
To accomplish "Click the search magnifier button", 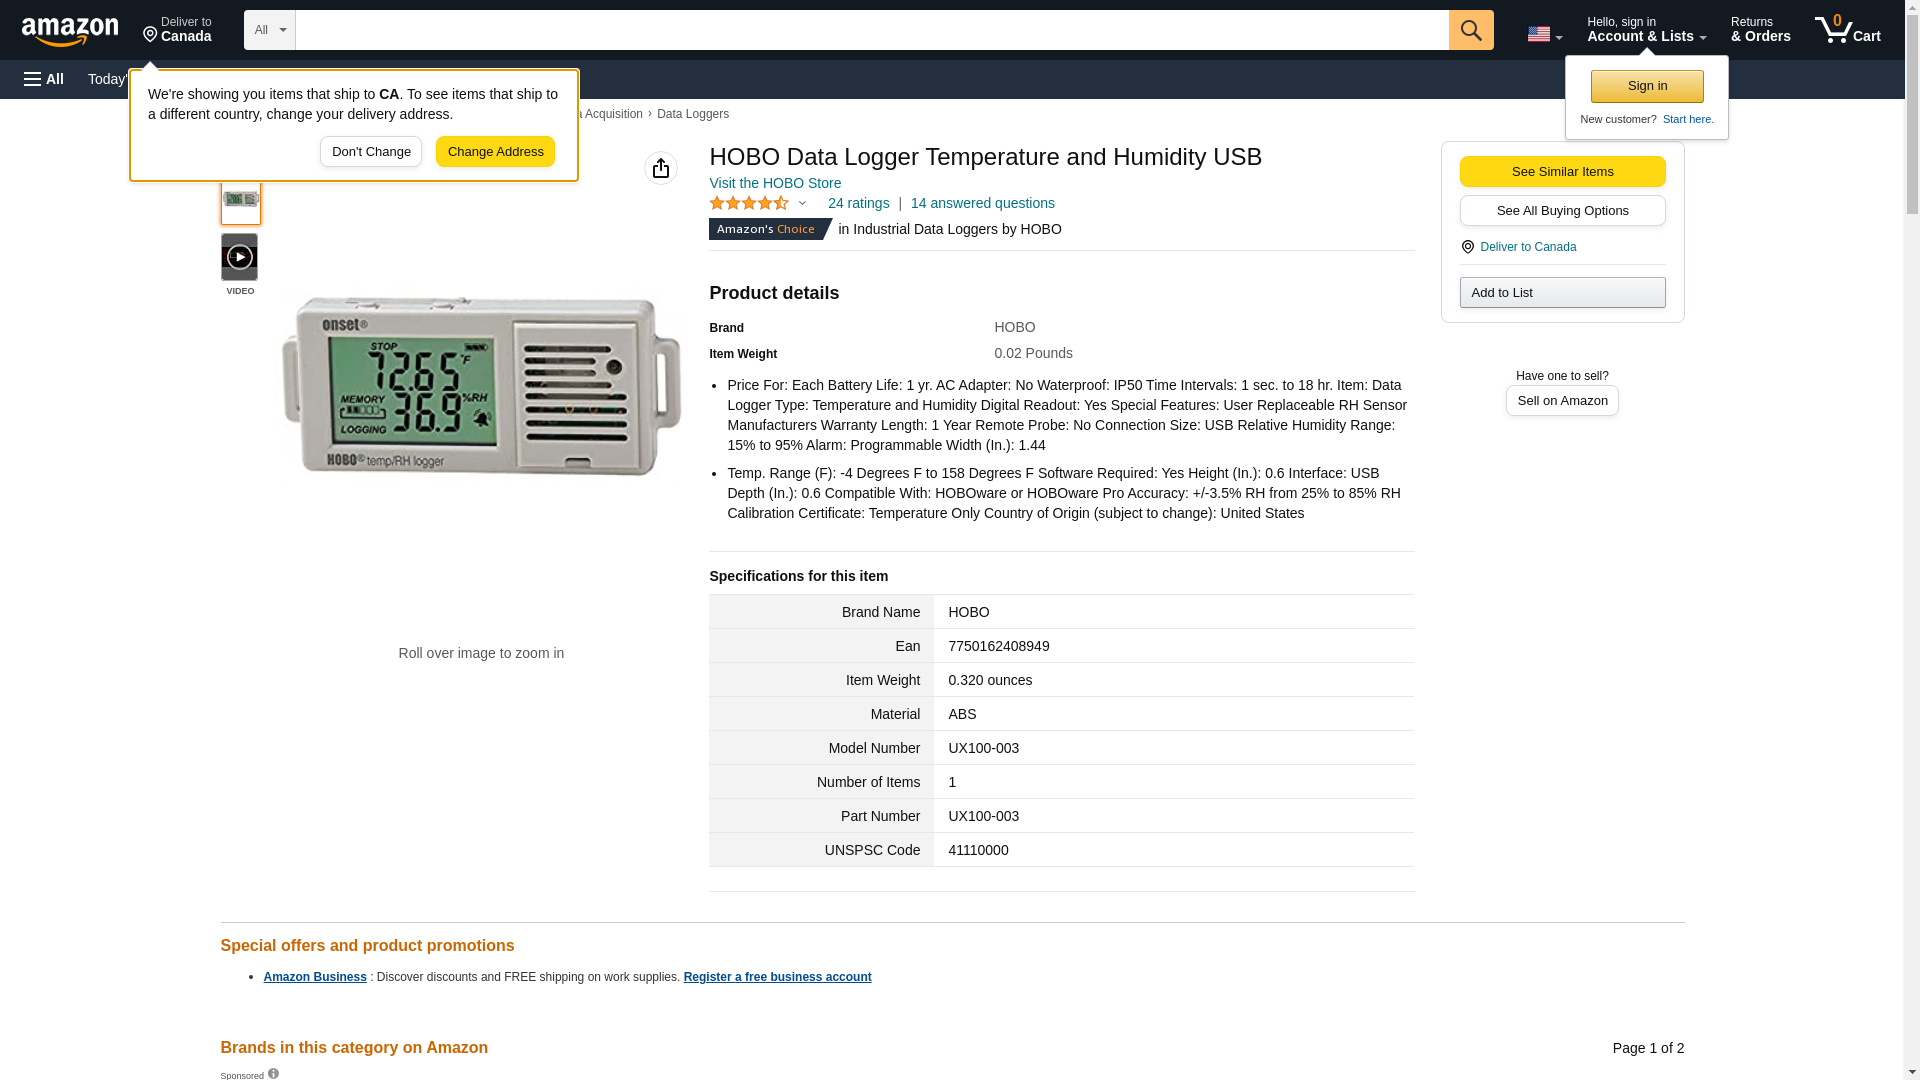I will [x=1471, y=30].
